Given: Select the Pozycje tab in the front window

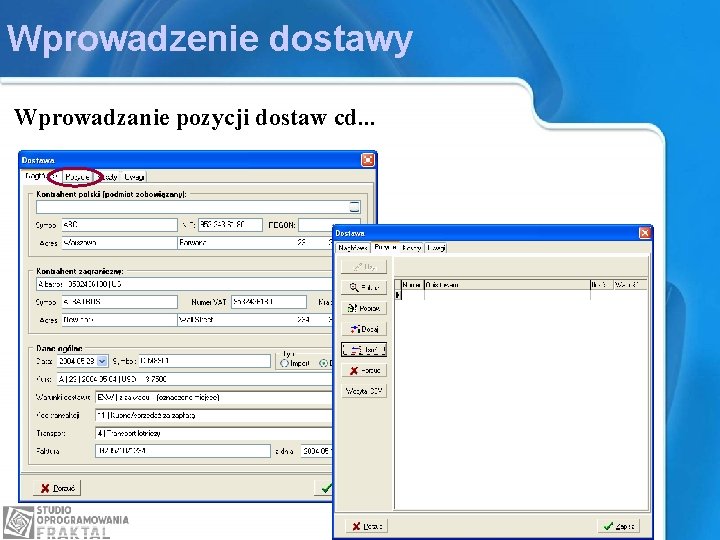Looking at the screenshot, I should [x=385, y=247].
